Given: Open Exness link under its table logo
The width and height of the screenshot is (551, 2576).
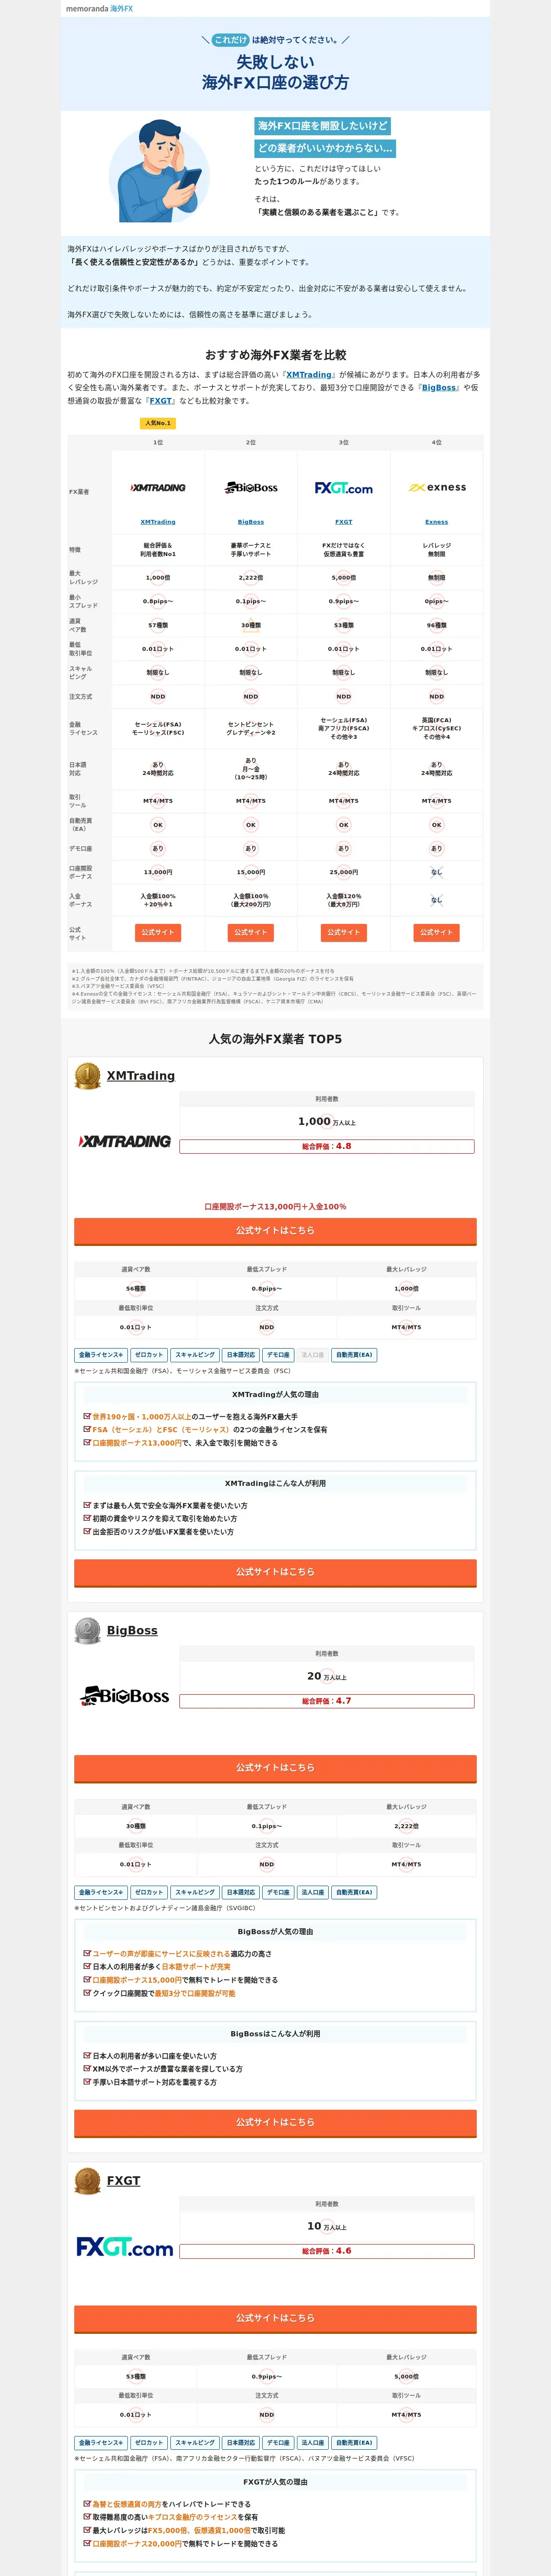Looking at the screenshot, I should click(x=437, y=522).
